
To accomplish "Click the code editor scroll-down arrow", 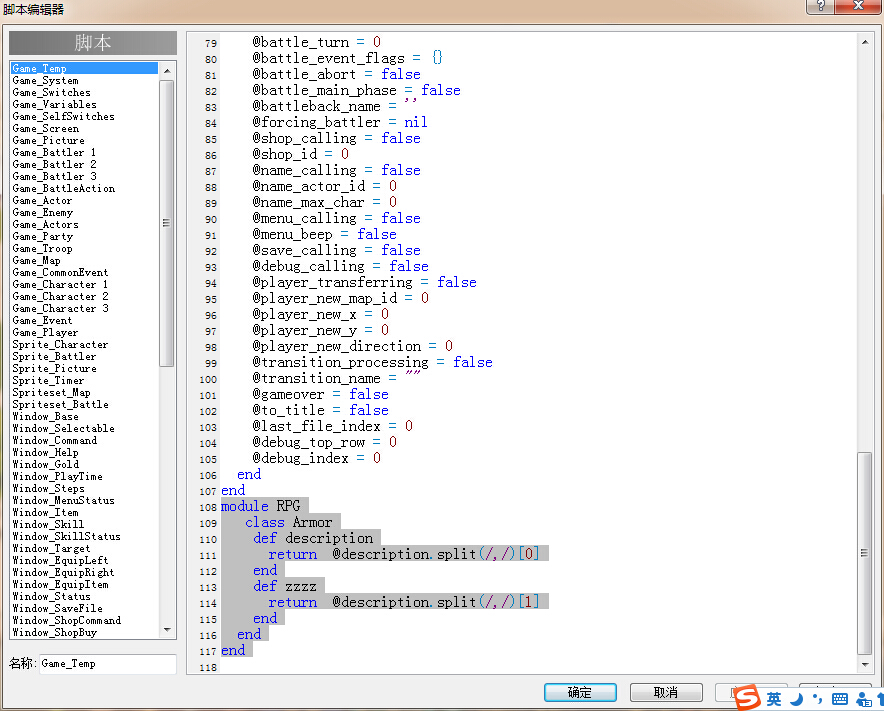I will pos(865,665).
